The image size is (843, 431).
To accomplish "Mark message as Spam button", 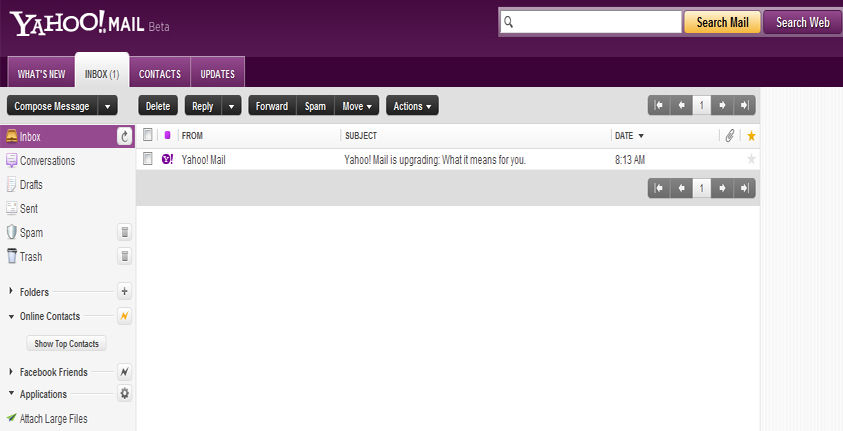I will tap(316, 106).
